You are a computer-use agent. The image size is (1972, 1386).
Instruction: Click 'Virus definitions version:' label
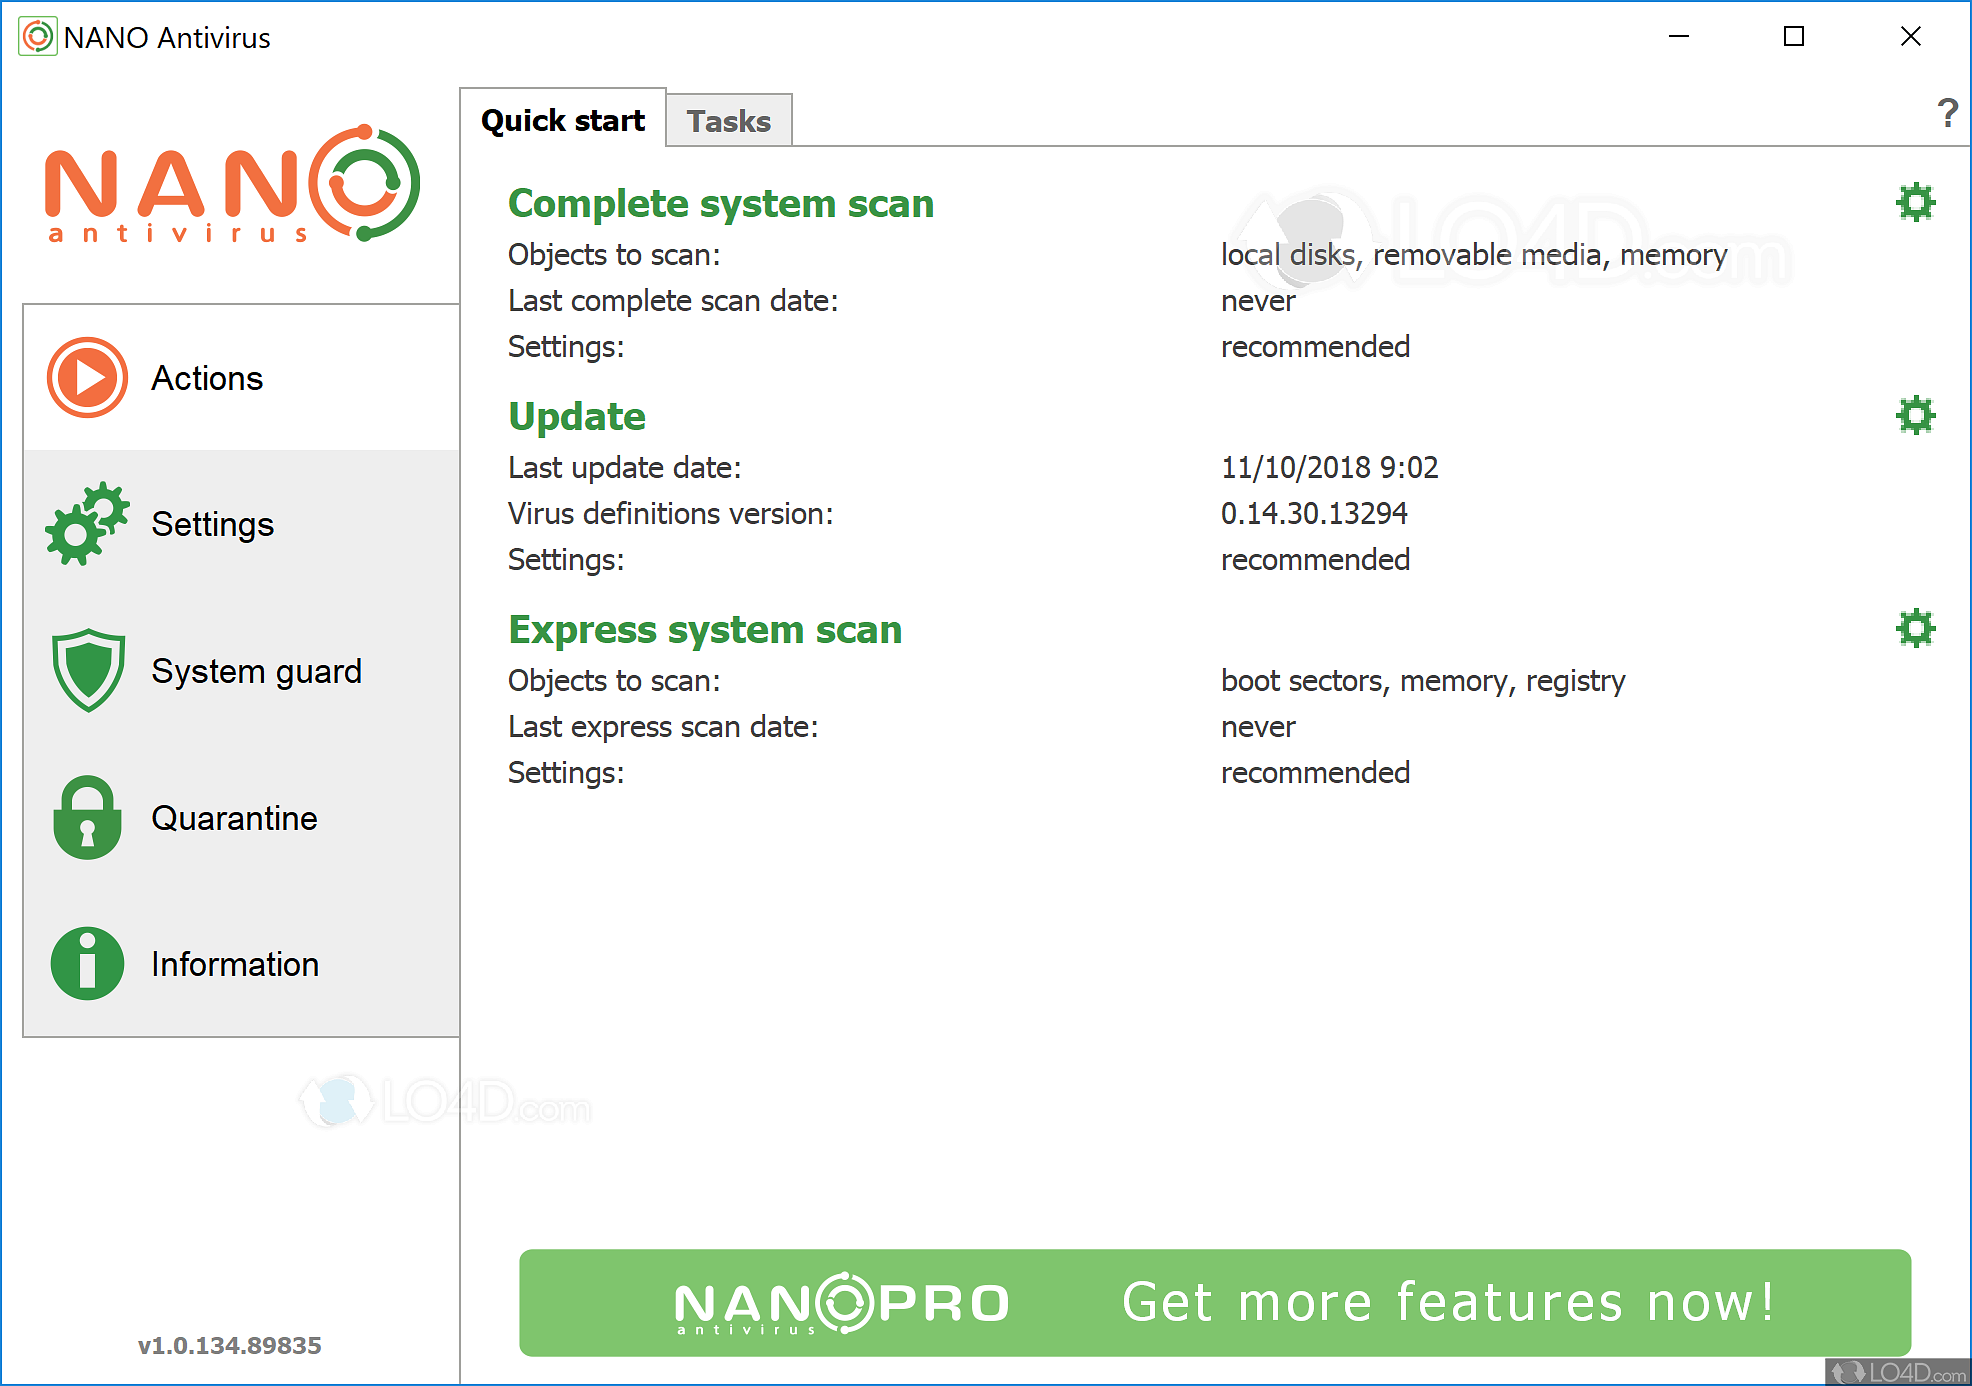(x=670, y=513)
